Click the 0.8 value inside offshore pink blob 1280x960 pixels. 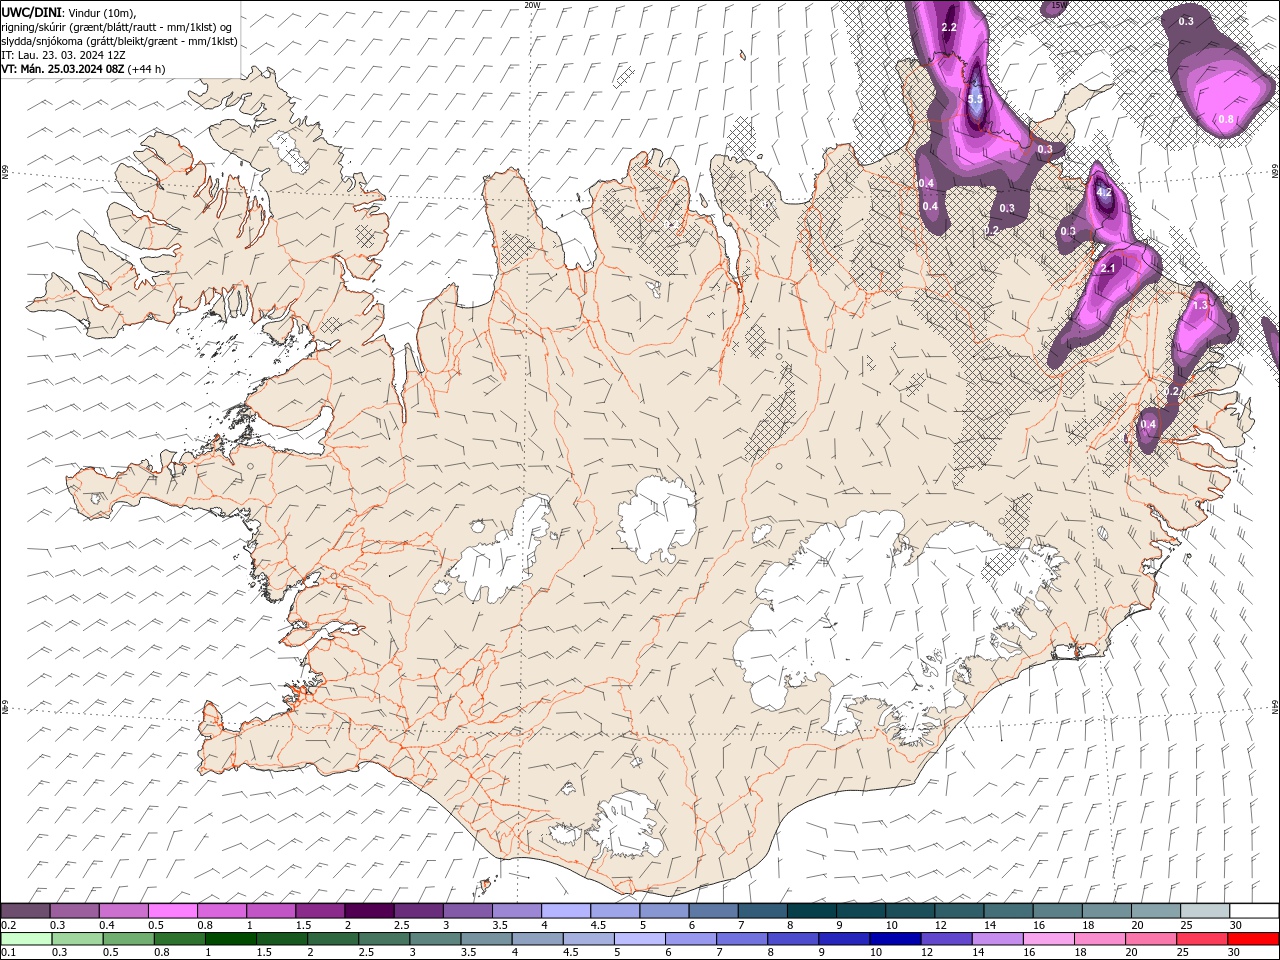tap(1226, 120)
